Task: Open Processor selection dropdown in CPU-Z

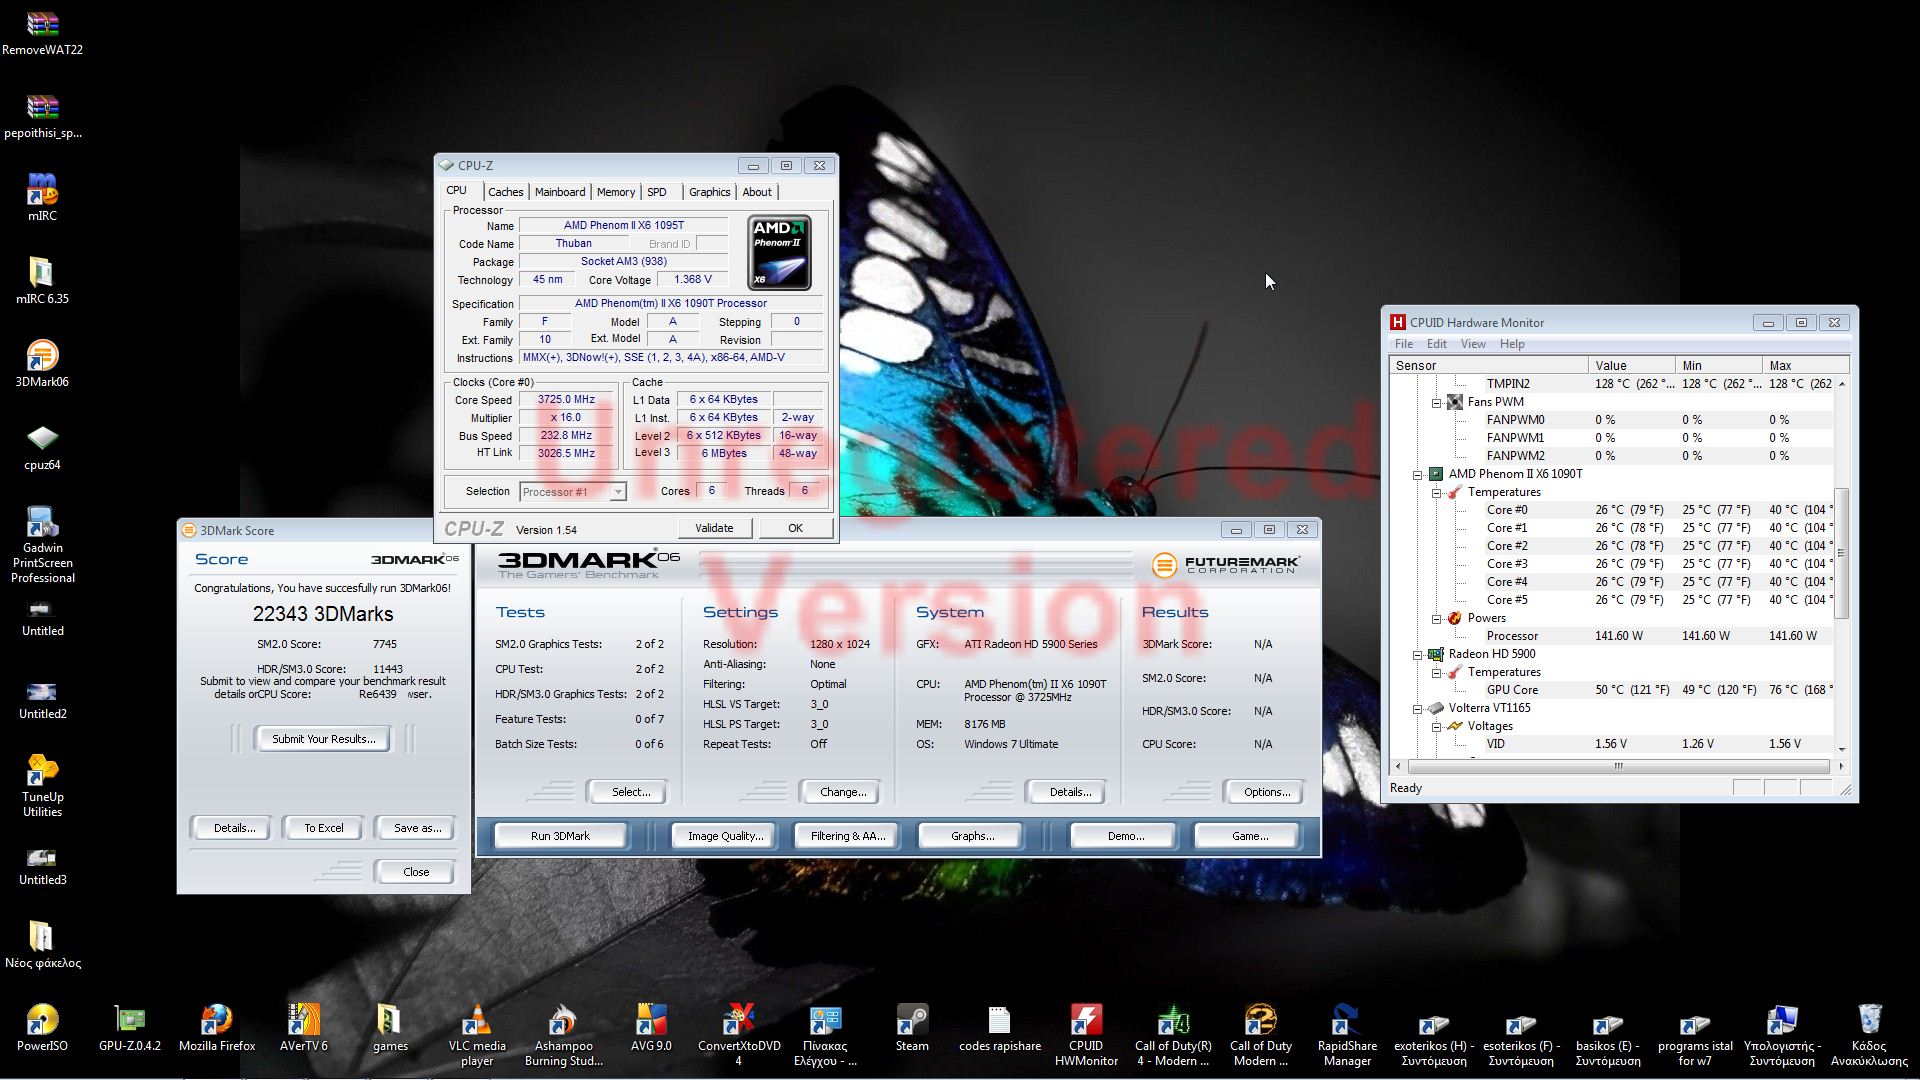Action: tap(573, 492)
